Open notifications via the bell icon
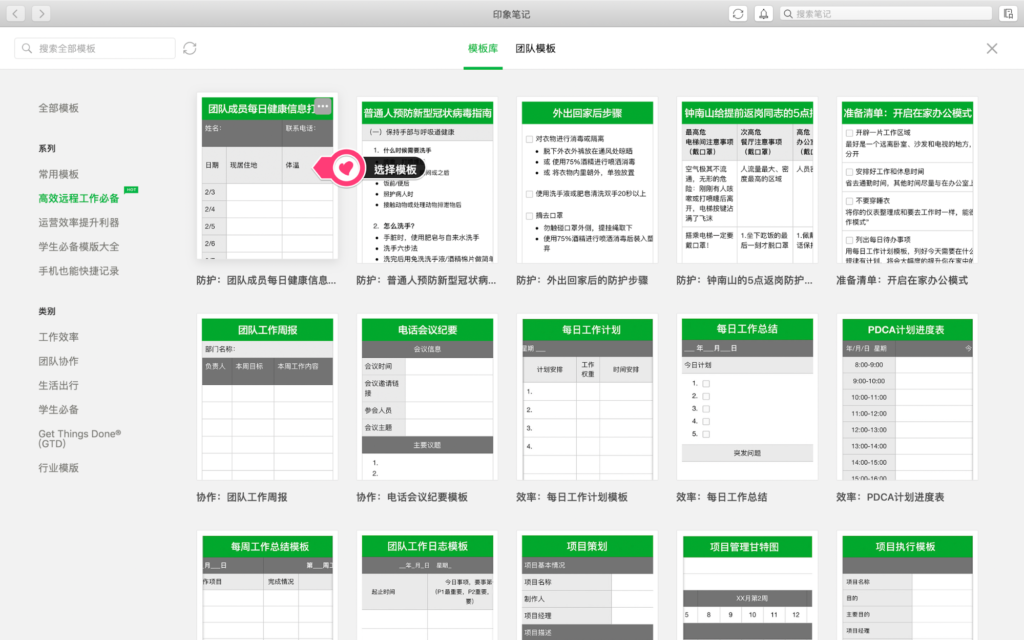Viewport: 1024px width, 640px height. coord(764,13)
